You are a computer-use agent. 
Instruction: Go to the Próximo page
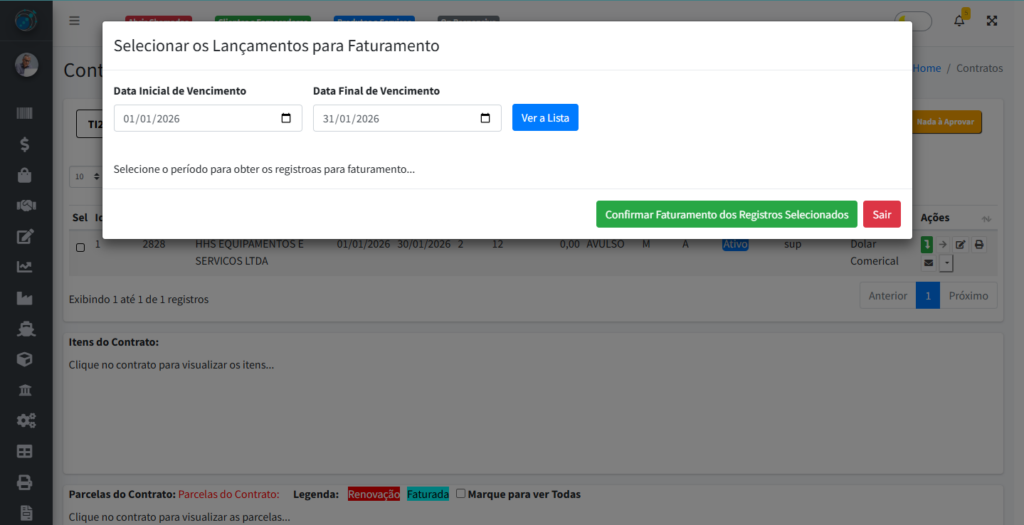point(968,296)
